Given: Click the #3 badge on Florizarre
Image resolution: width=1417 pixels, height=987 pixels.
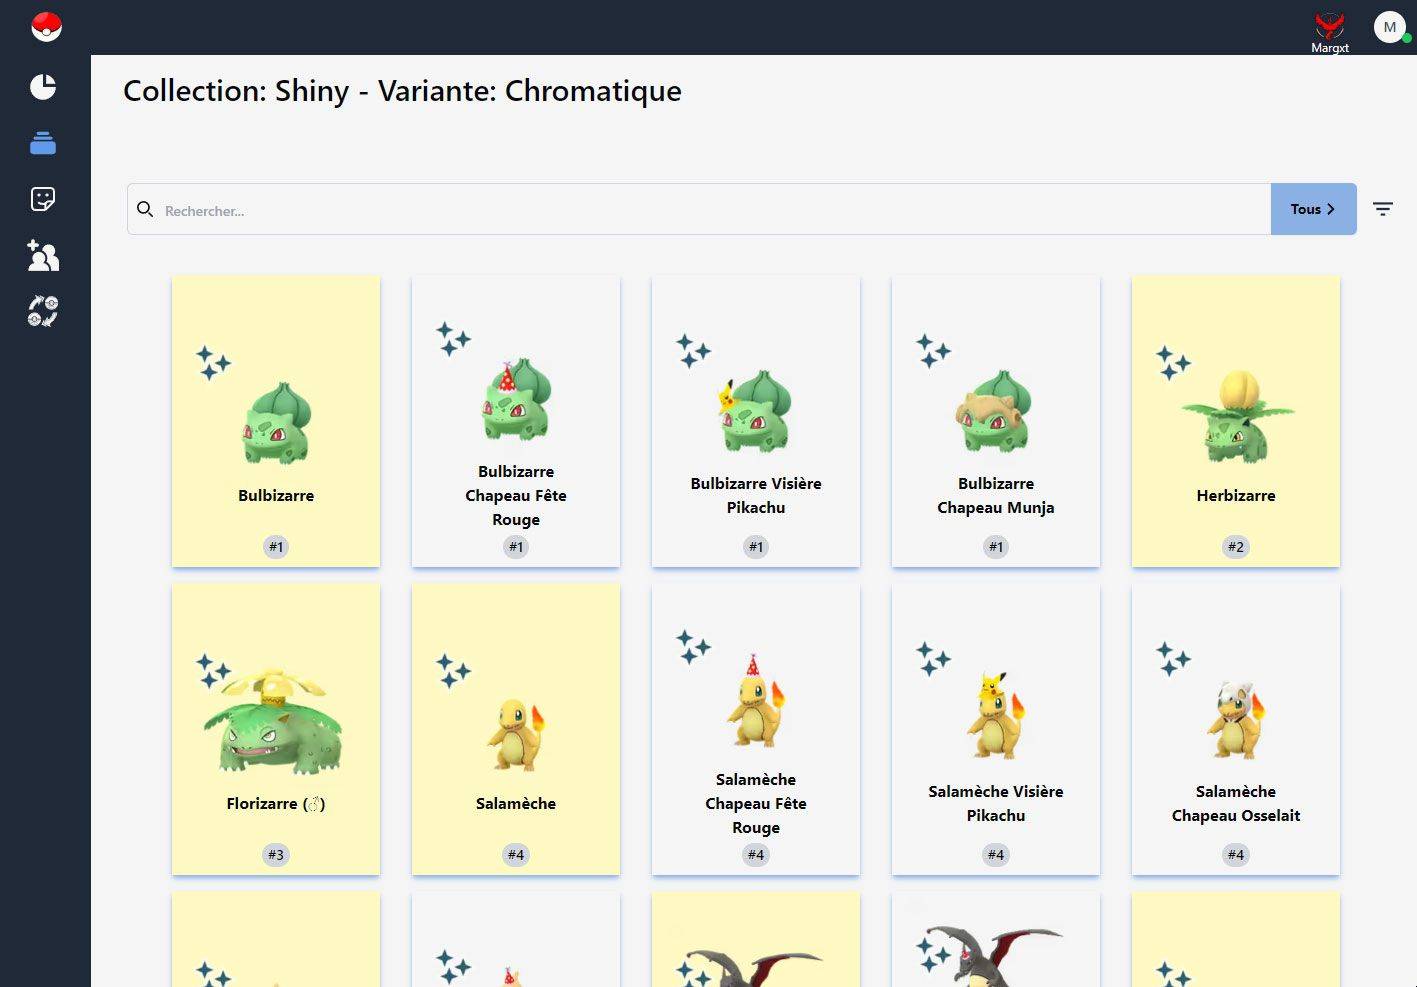Looking at the screenshot, I should click(x=276, y=855).
